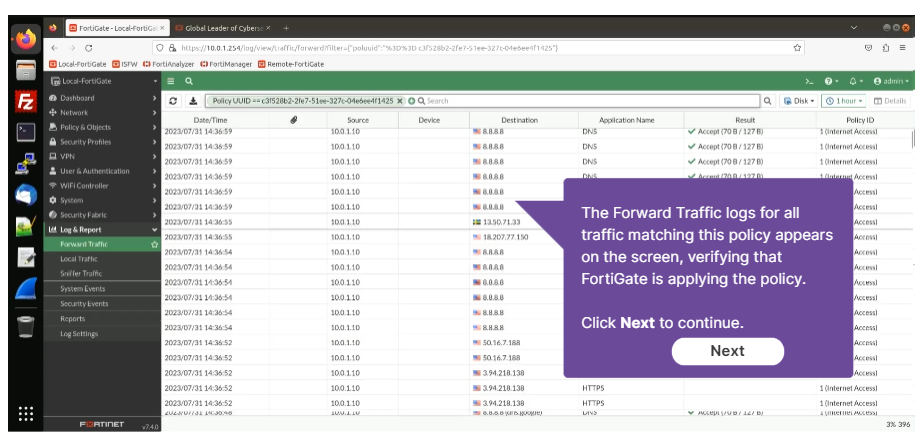Refresh the Forward Traffic log list
Image resolution: width=922 pixels, height=448 pixels.
click(173, 101)
